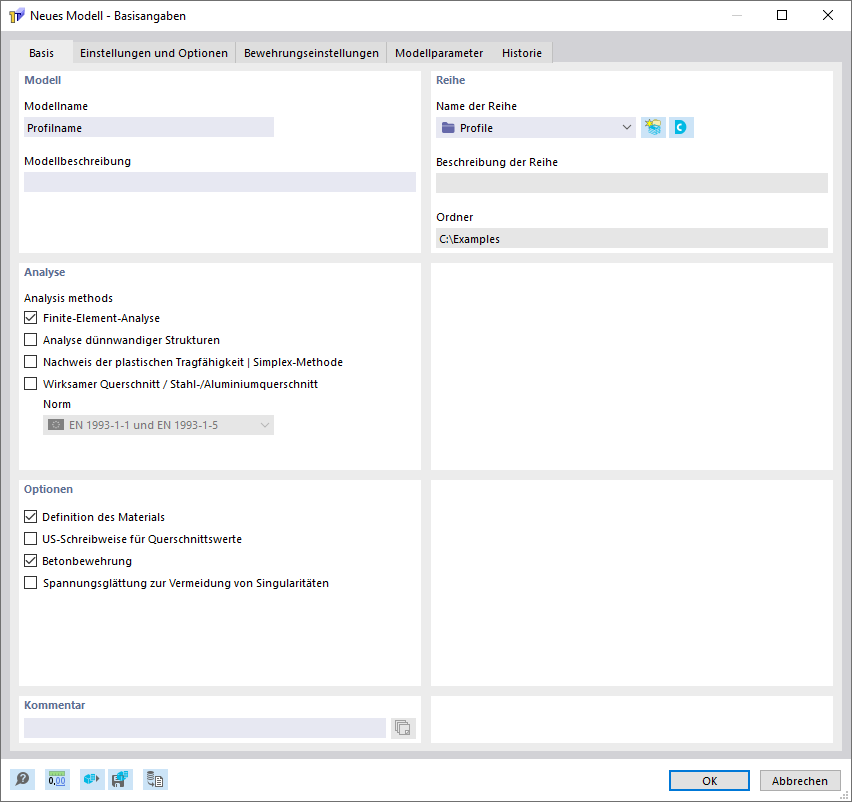Open Bewehrungseinstellungen tab
The image size is (852, 802).
coord(311,53)
